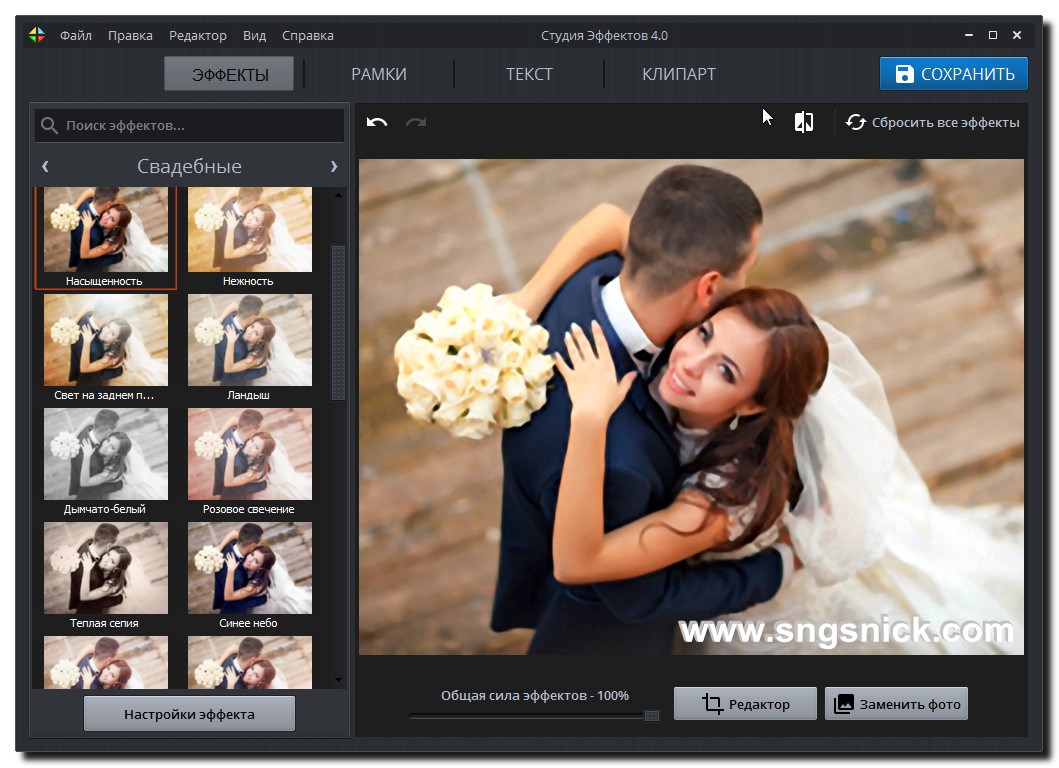Click the Свадебные category title

(189, 166)
